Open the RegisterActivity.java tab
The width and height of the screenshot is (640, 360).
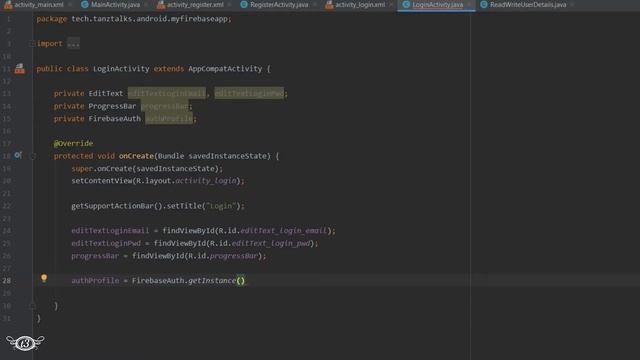(279, 4)
